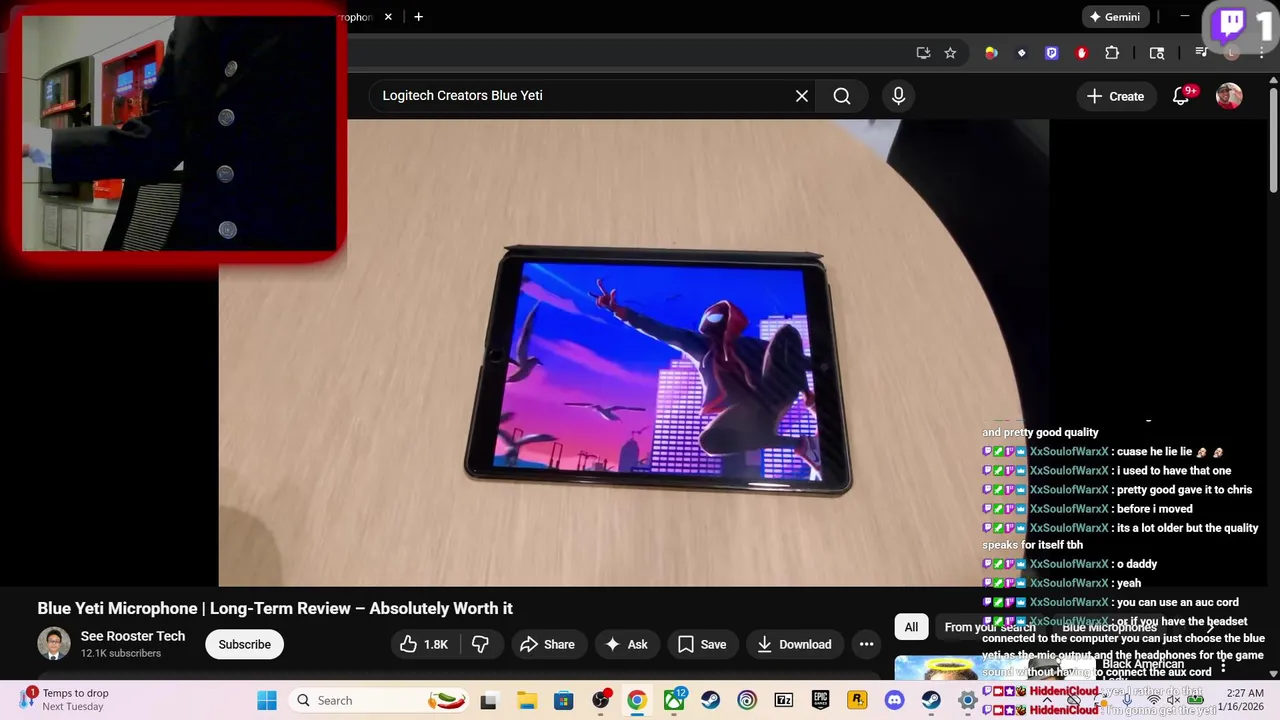Start voice search with the microphone
Image resolution: width=1280 pixels, height=720 pixels.
898,96
